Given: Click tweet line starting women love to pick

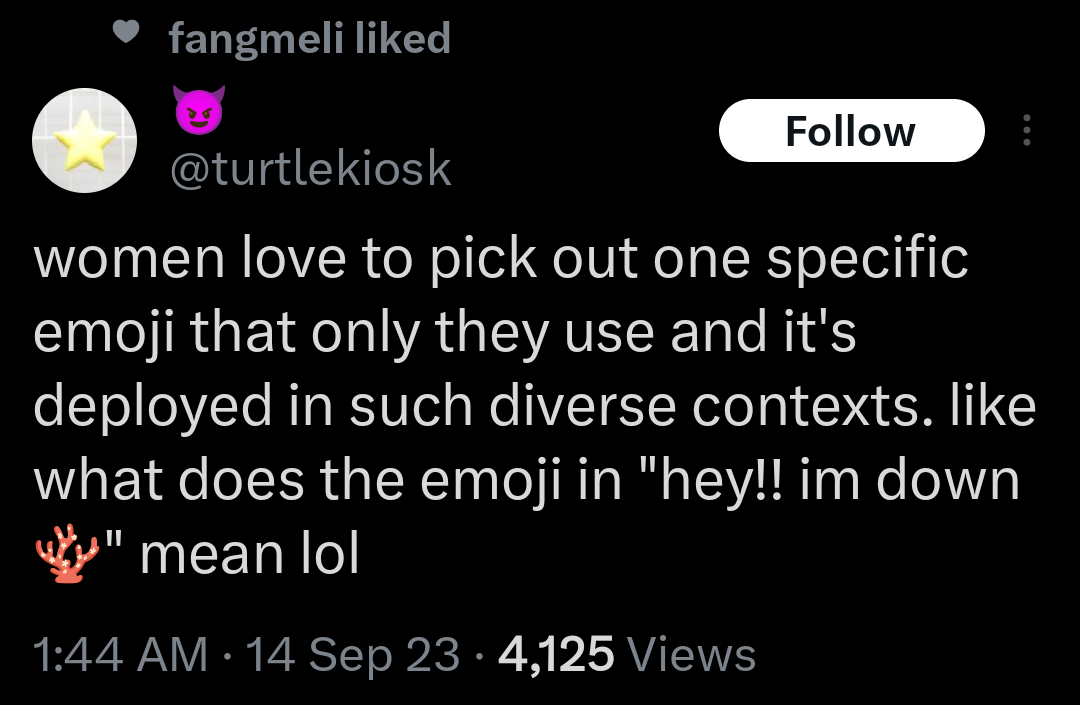Looking at the screenshot, I should (500, 260).
